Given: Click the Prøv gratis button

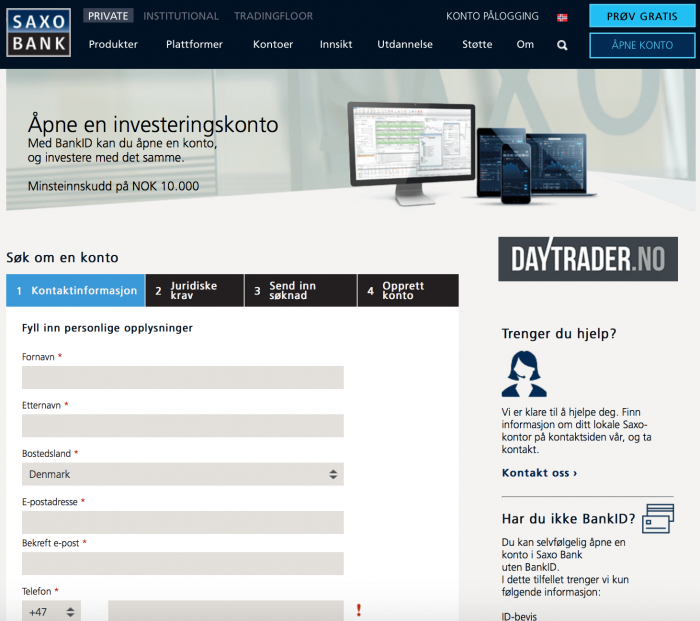Looking at the screenshot, I should (642, 16).
